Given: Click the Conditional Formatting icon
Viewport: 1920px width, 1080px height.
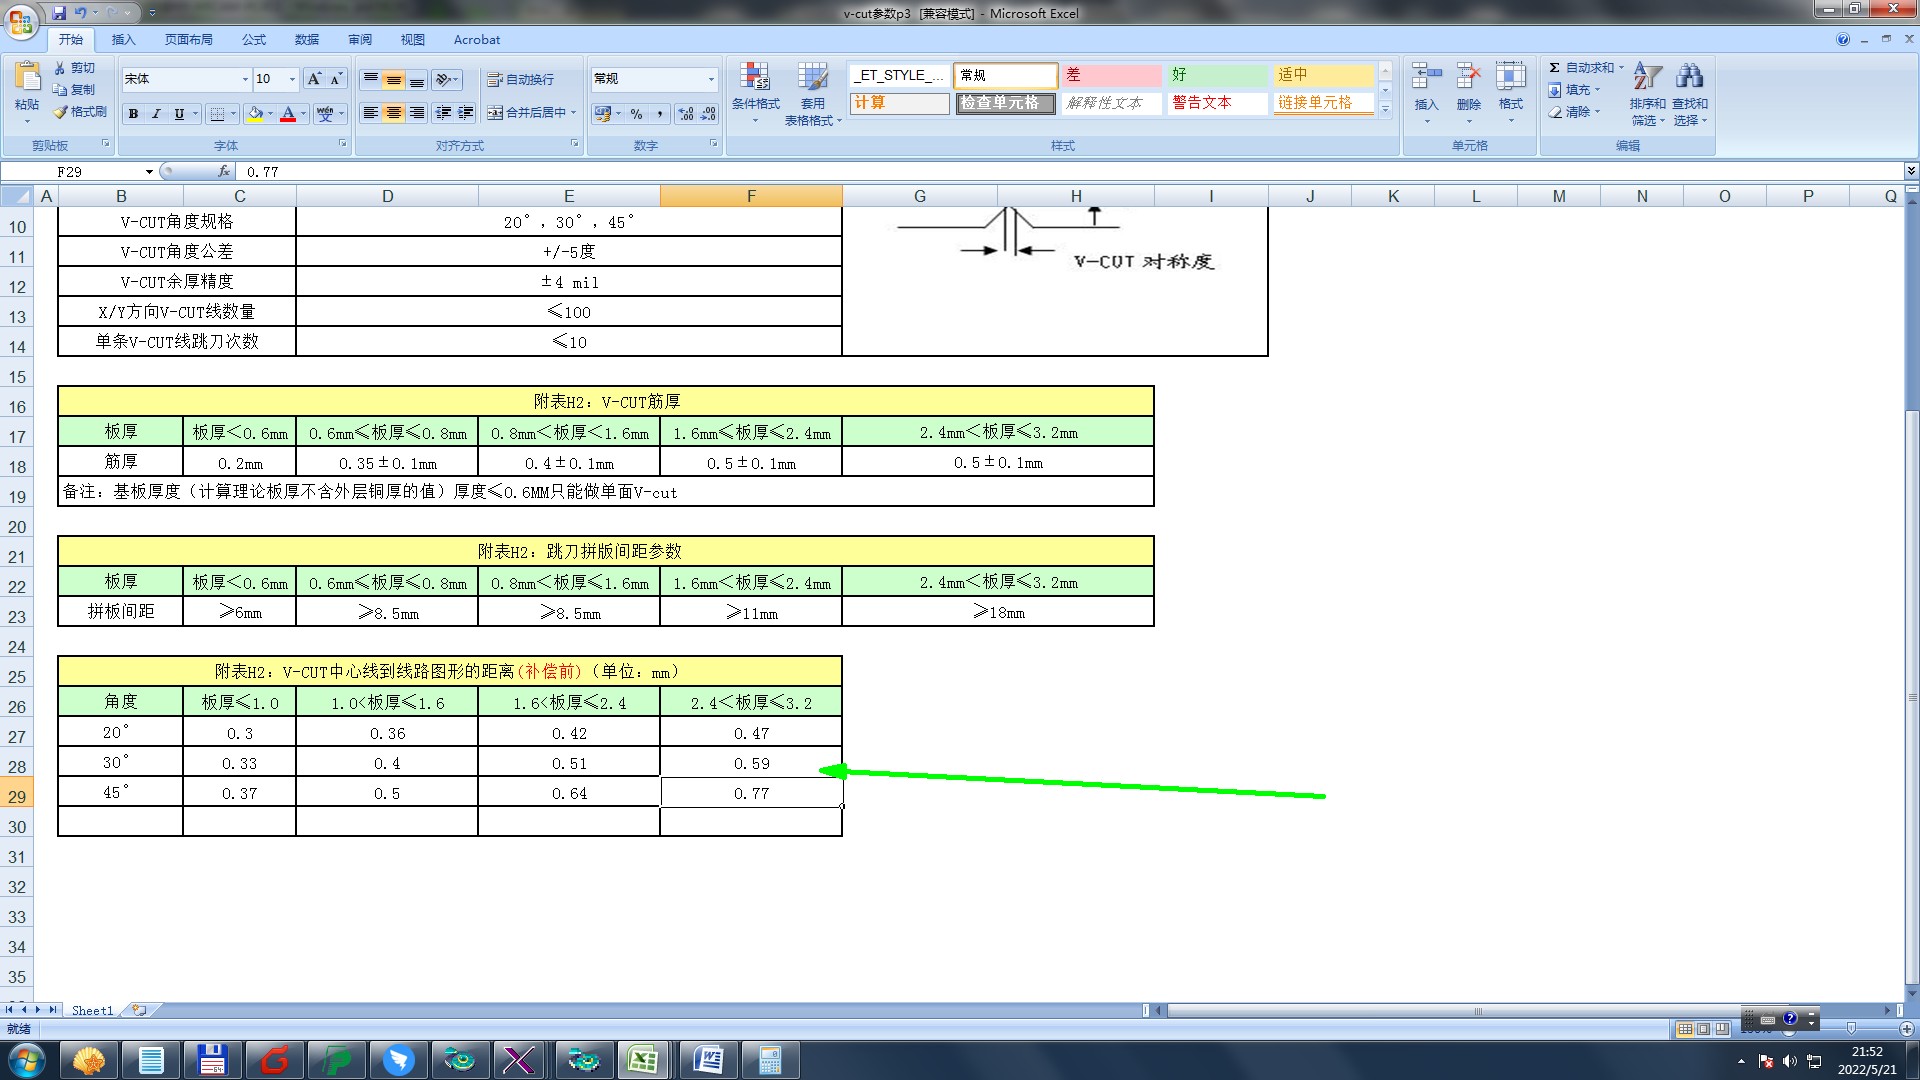Looking at the screenshot, I should (x=755, y=92).
